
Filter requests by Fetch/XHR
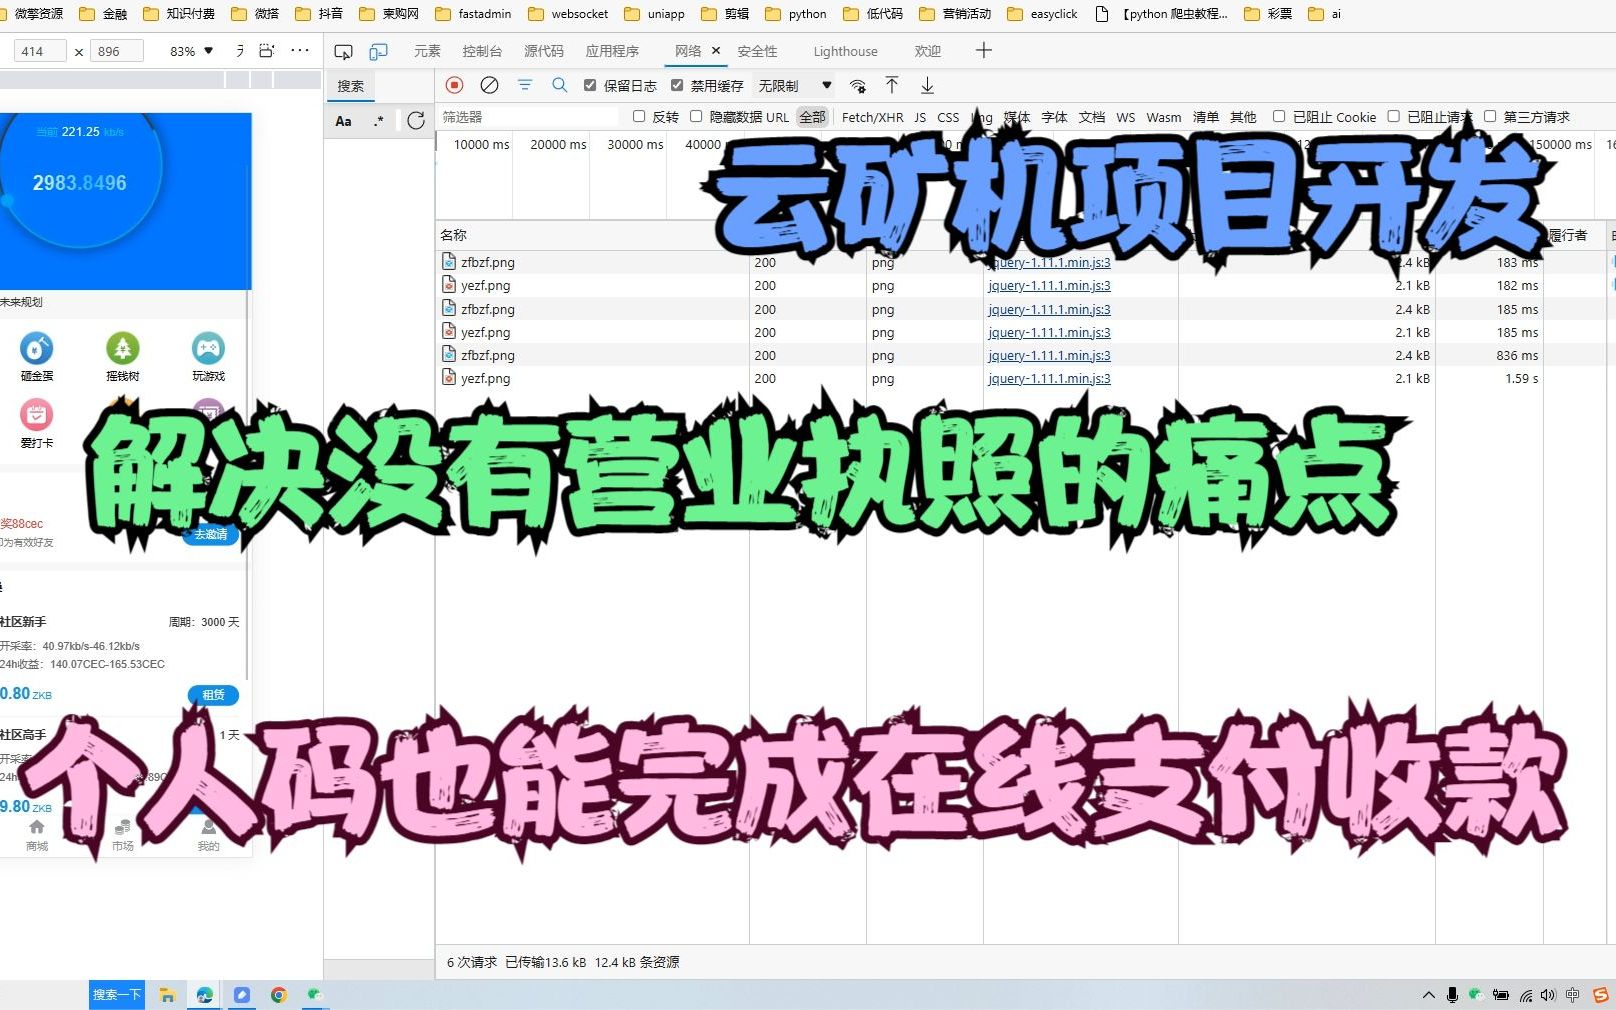click(x=872, y=117)
